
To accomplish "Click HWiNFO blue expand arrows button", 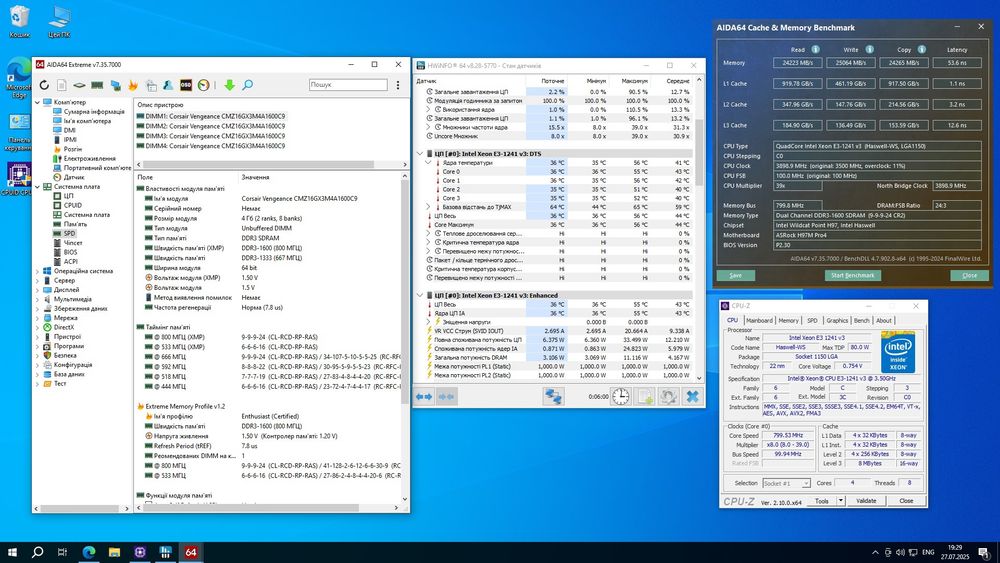I will [423, 397].
